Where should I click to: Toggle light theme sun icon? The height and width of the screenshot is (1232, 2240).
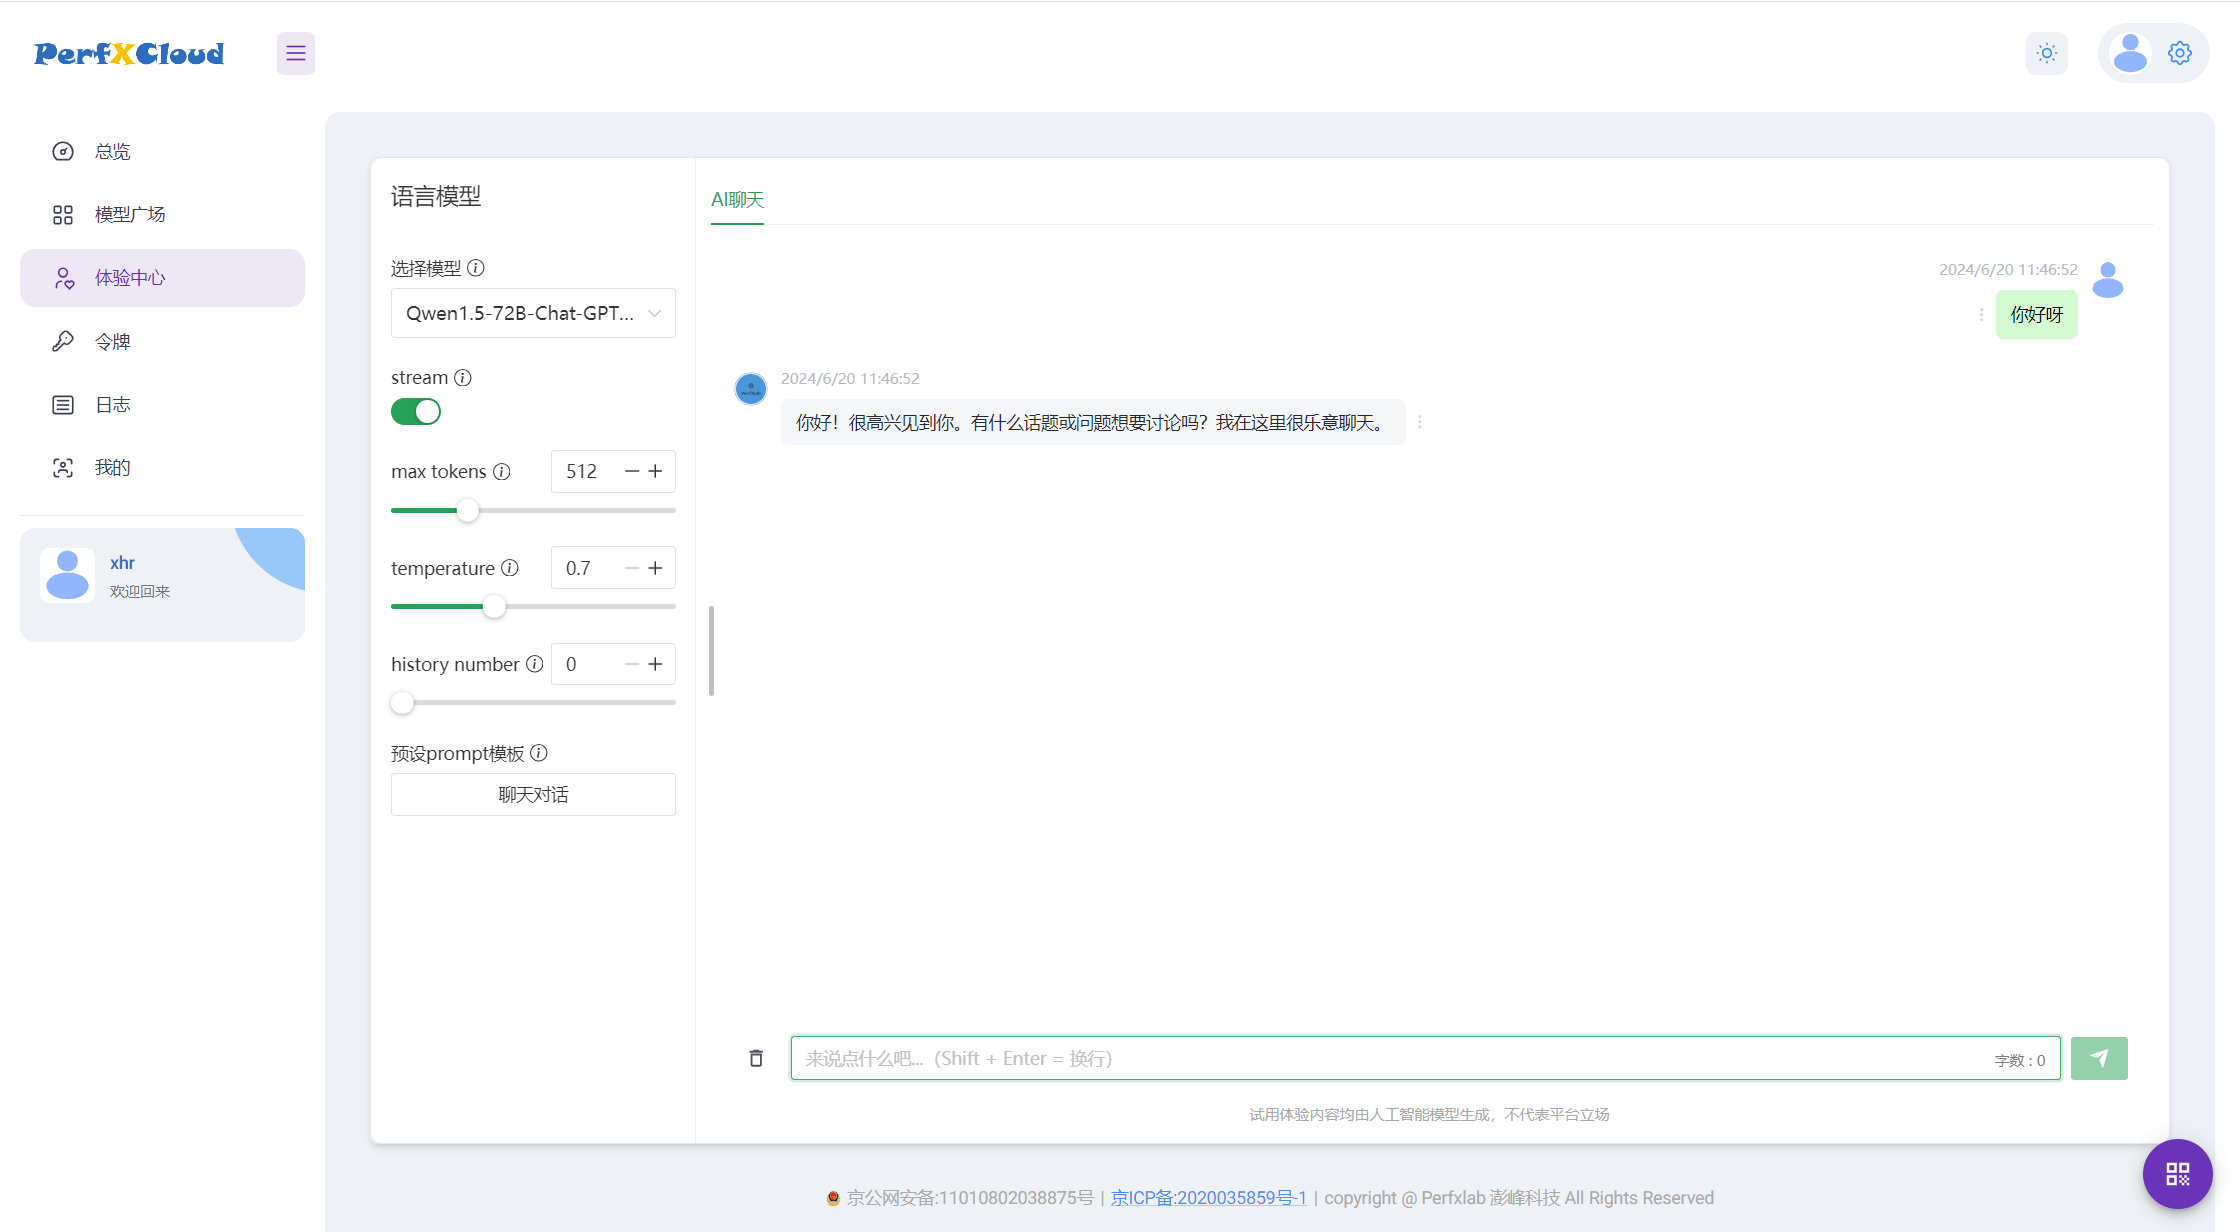coord(2047,53)
